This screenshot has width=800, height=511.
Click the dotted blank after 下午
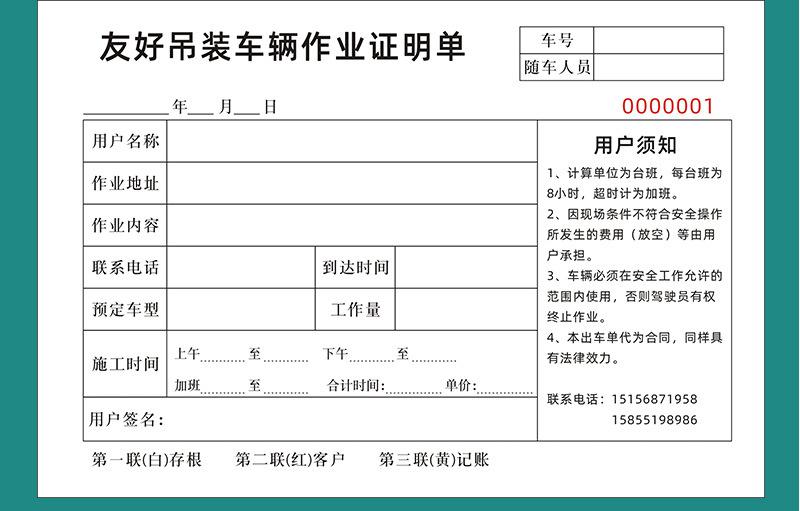(x=372, y=356)
